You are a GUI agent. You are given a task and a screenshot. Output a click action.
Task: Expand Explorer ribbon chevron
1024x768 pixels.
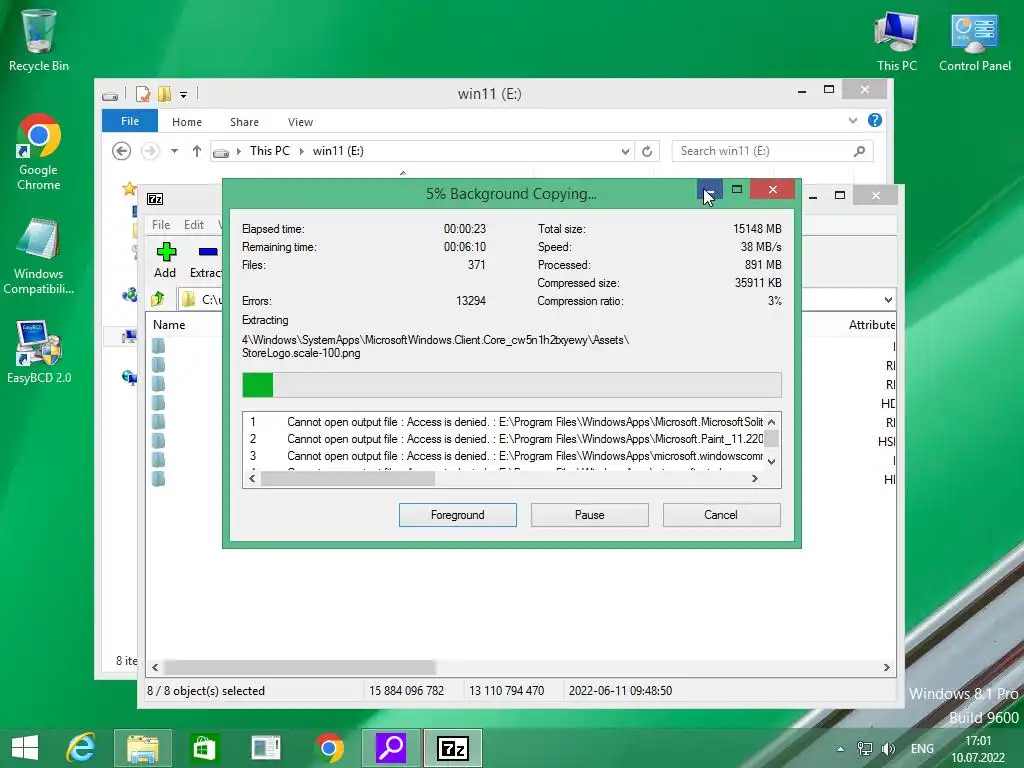(852, 120)
